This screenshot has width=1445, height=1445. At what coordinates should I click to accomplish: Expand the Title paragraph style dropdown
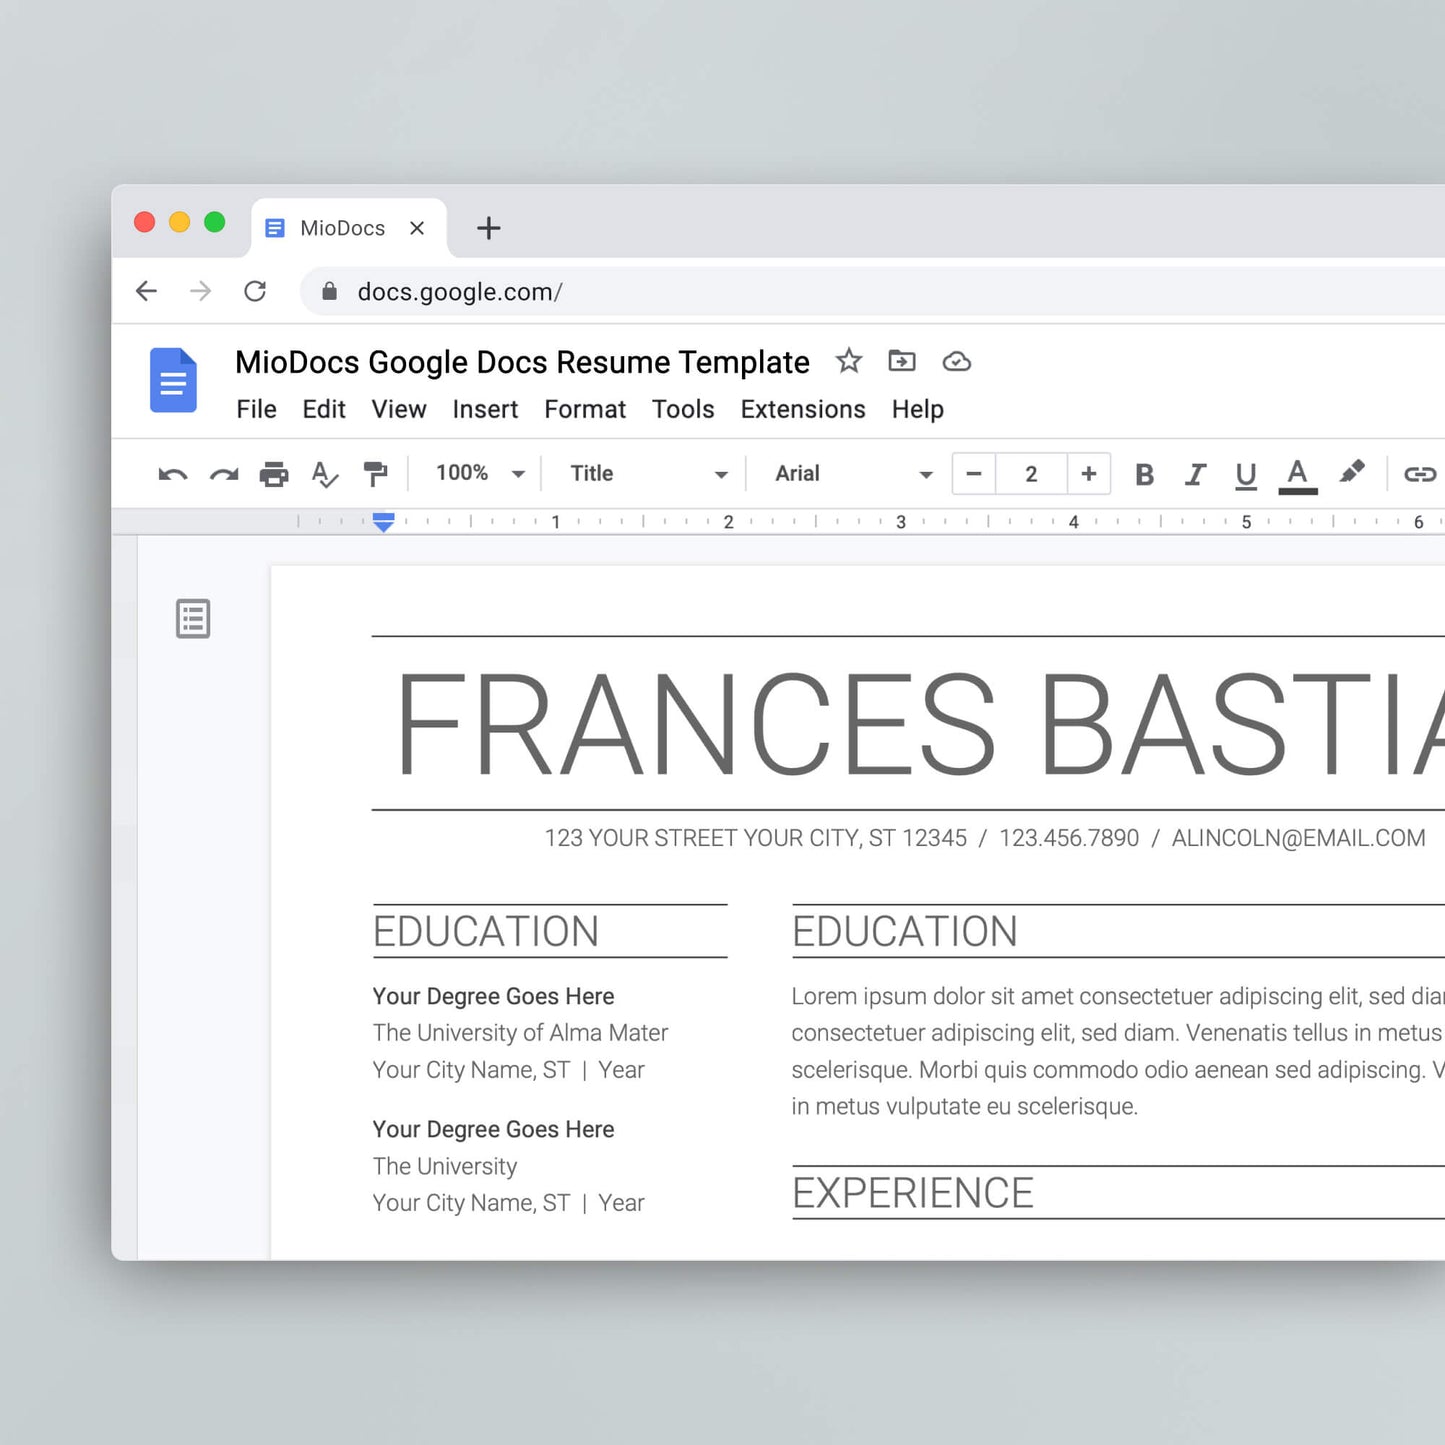tap(648, 473)
